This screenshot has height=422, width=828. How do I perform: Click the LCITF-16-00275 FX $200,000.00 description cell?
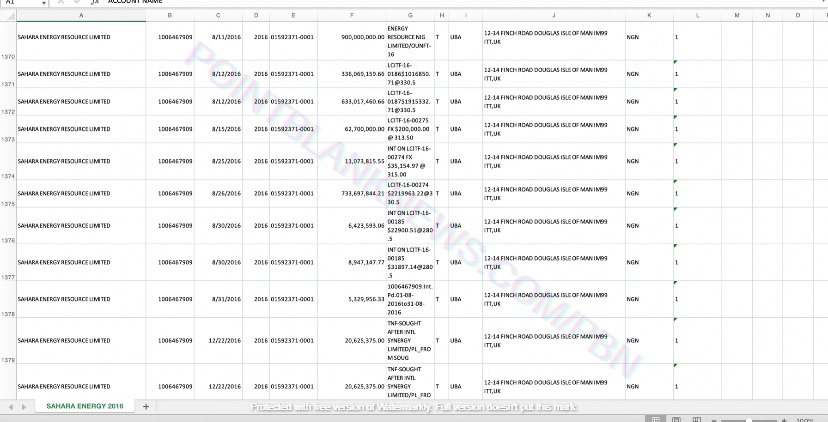[x=410, y=129]
